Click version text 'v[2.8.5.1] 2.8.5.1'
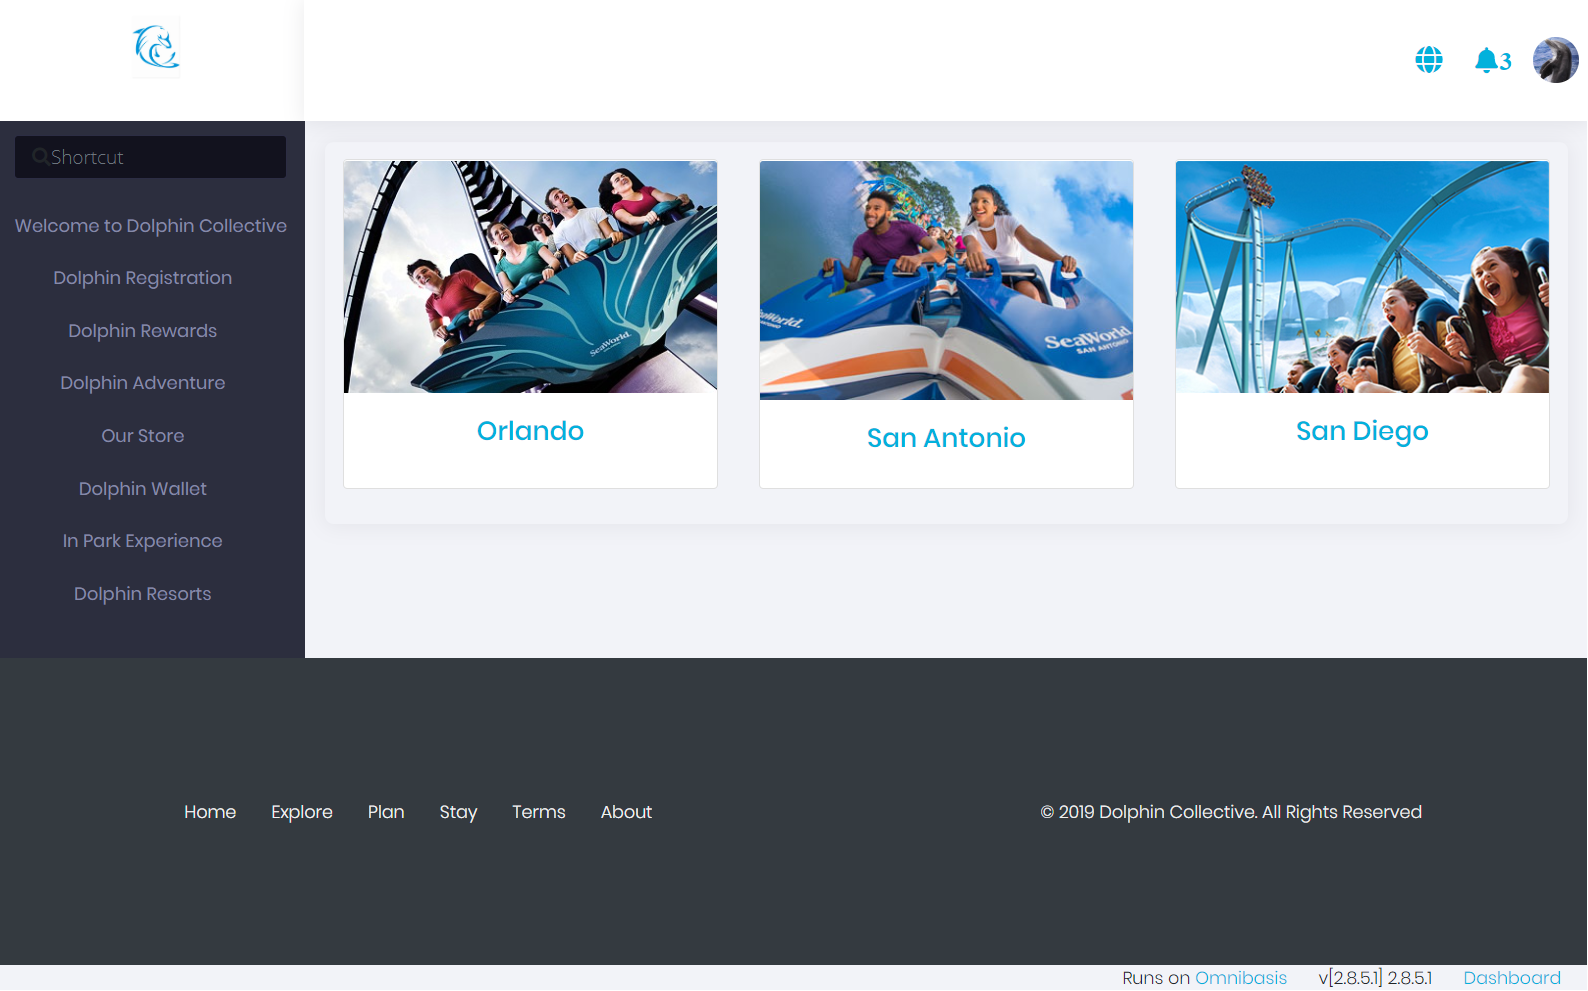The width and height of the screenshot is (1588, 991). click(x=1375, y=978)
